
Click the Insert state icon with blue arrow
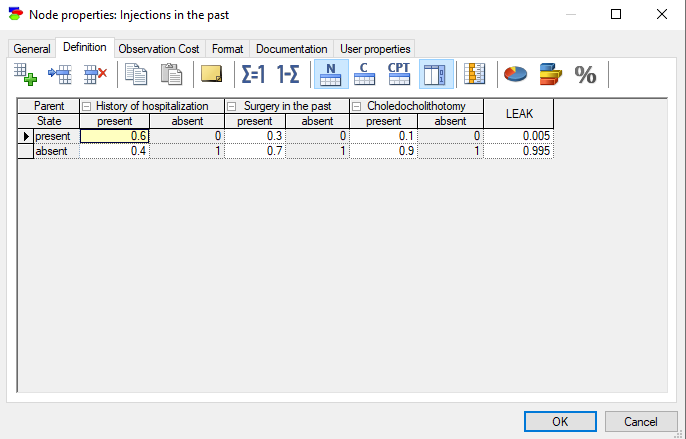tap(60, 74)
